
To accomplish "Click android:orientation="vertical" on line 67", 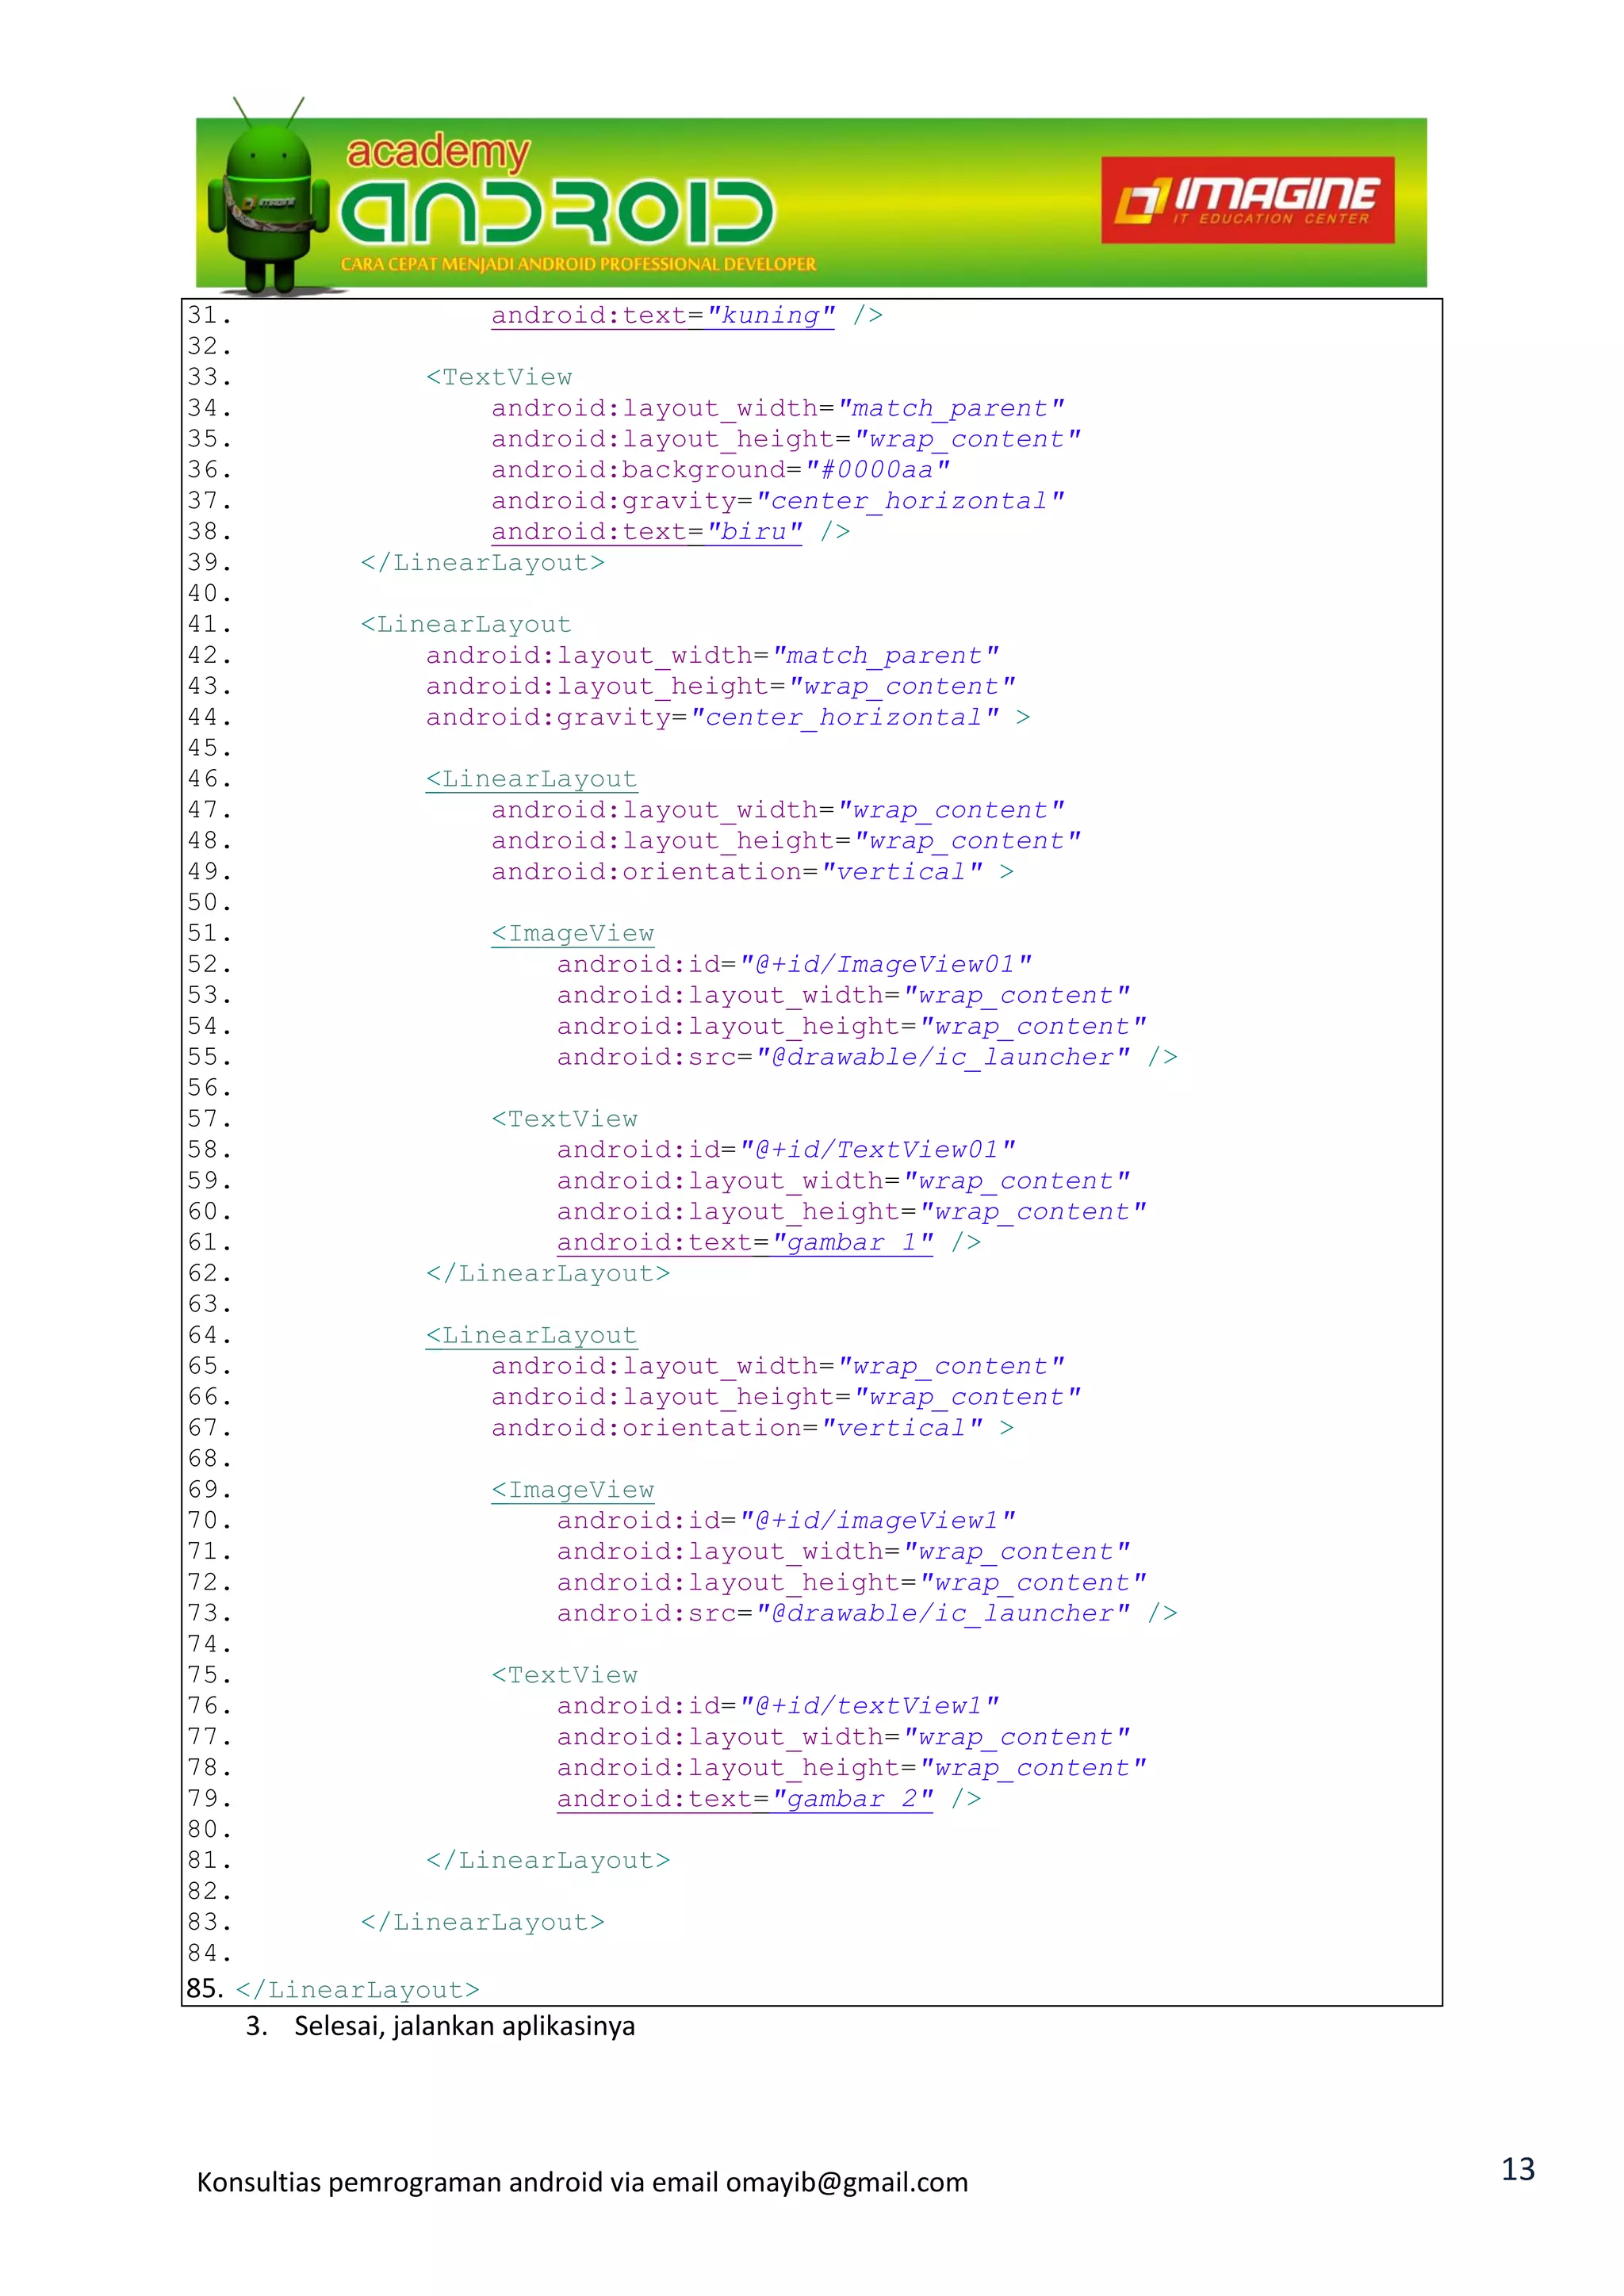I will coord(752,1428).
